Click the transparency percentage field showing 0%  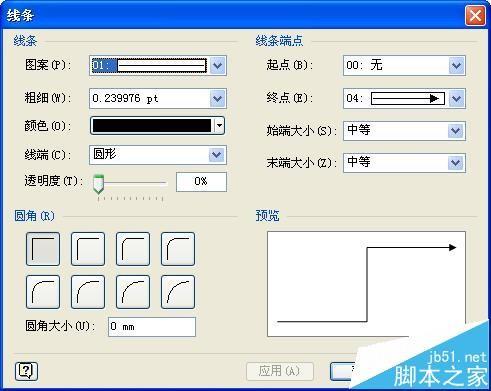(201, 182)
